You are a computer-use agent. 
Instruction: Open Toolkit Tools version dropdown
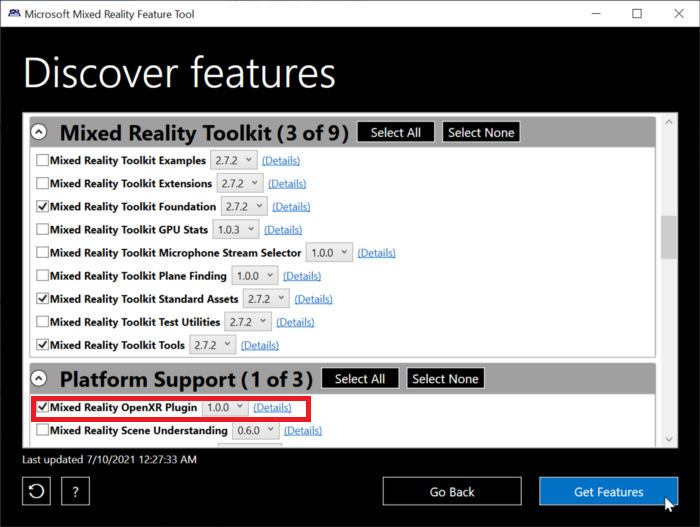tap(212, 345)
